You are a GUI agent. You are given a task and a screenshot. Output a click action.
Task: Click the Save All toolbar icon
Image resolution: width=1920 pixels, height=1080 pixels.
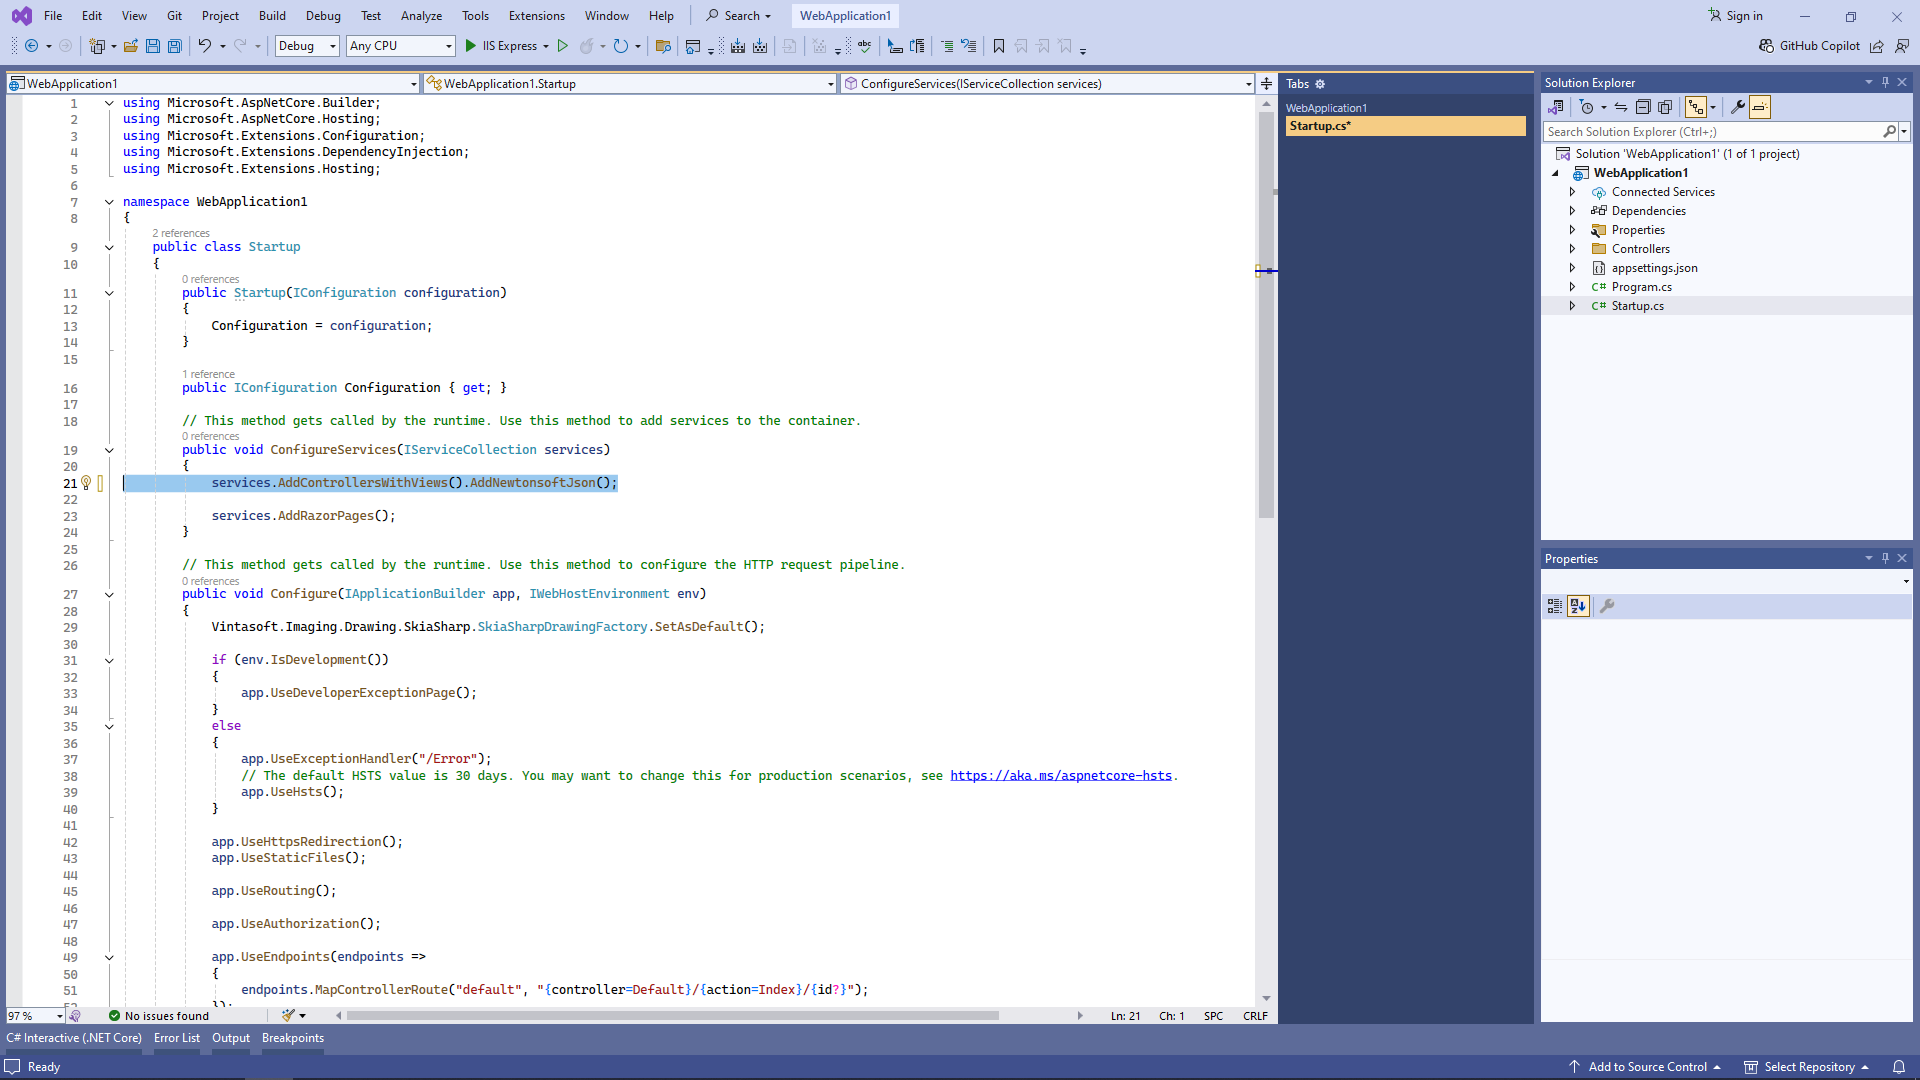click(x=175, y=46)
